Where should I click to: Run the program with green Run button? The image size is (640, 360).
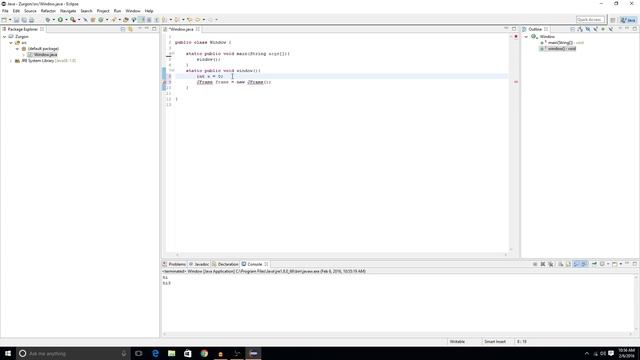[x=60, y=20]
